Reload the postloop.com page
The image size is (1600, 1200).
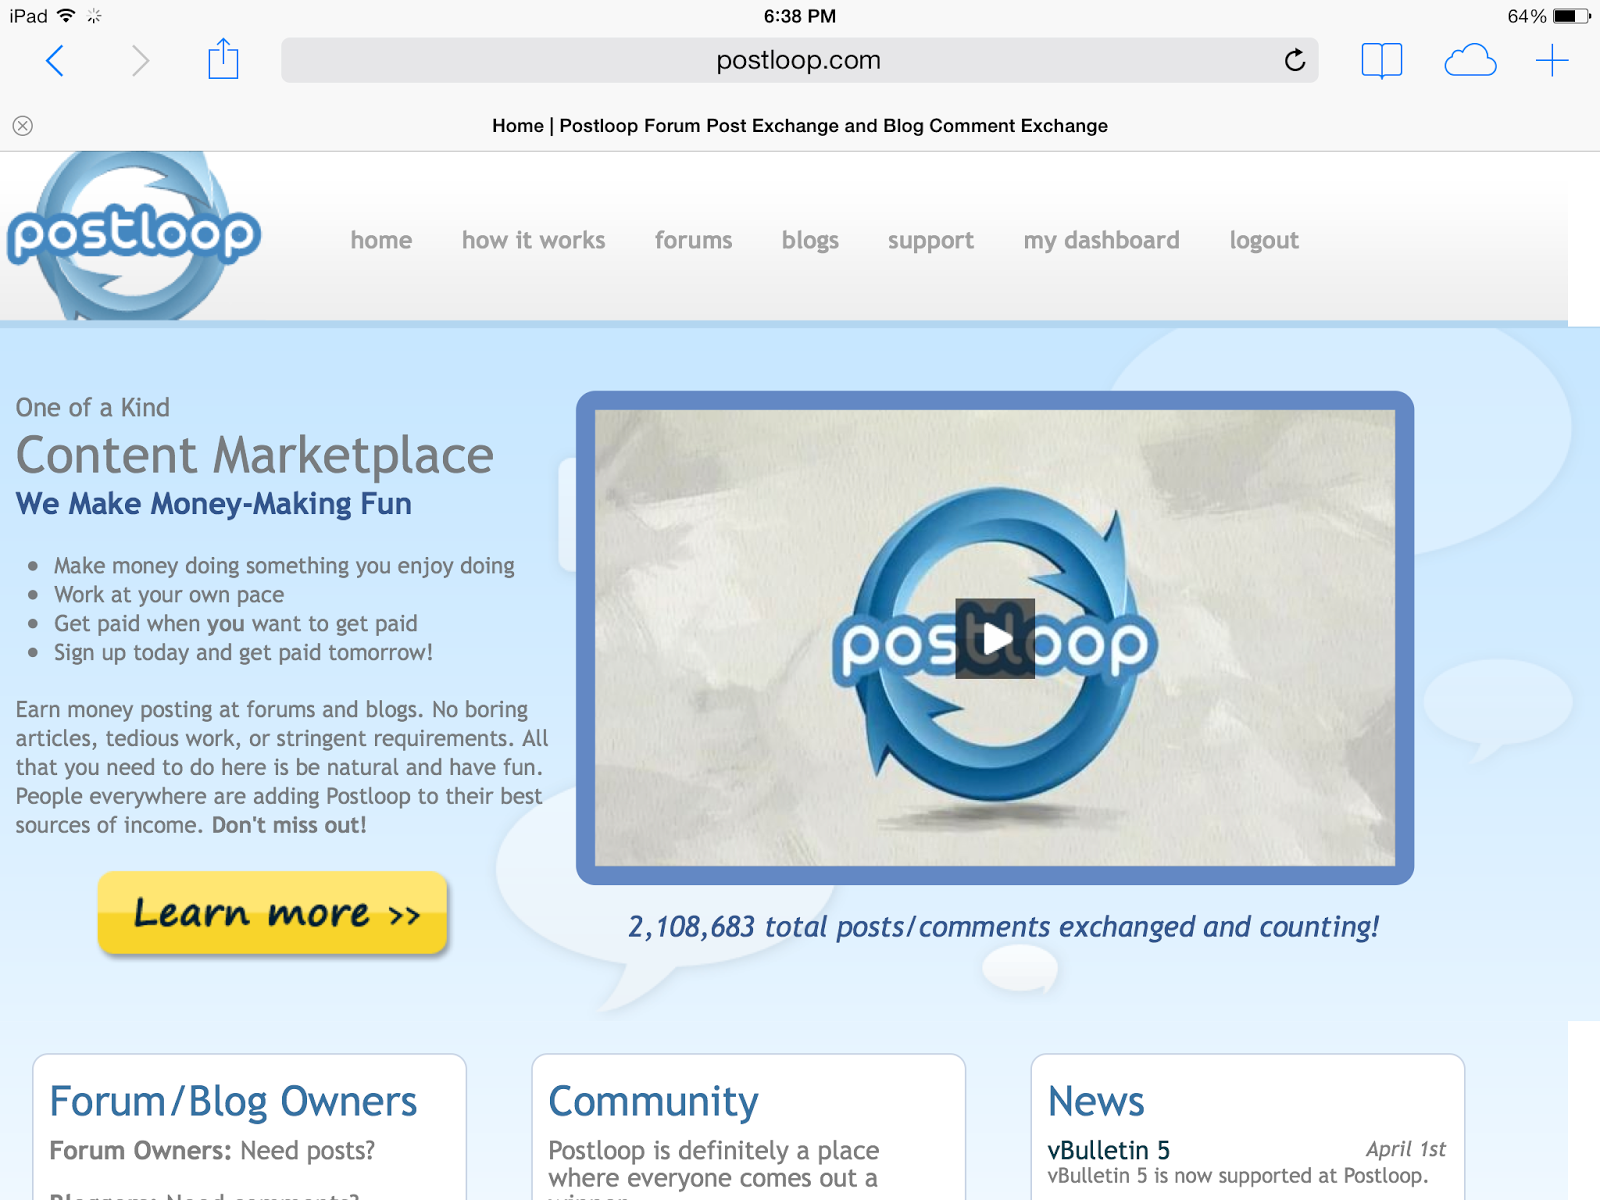point(1295,60)
